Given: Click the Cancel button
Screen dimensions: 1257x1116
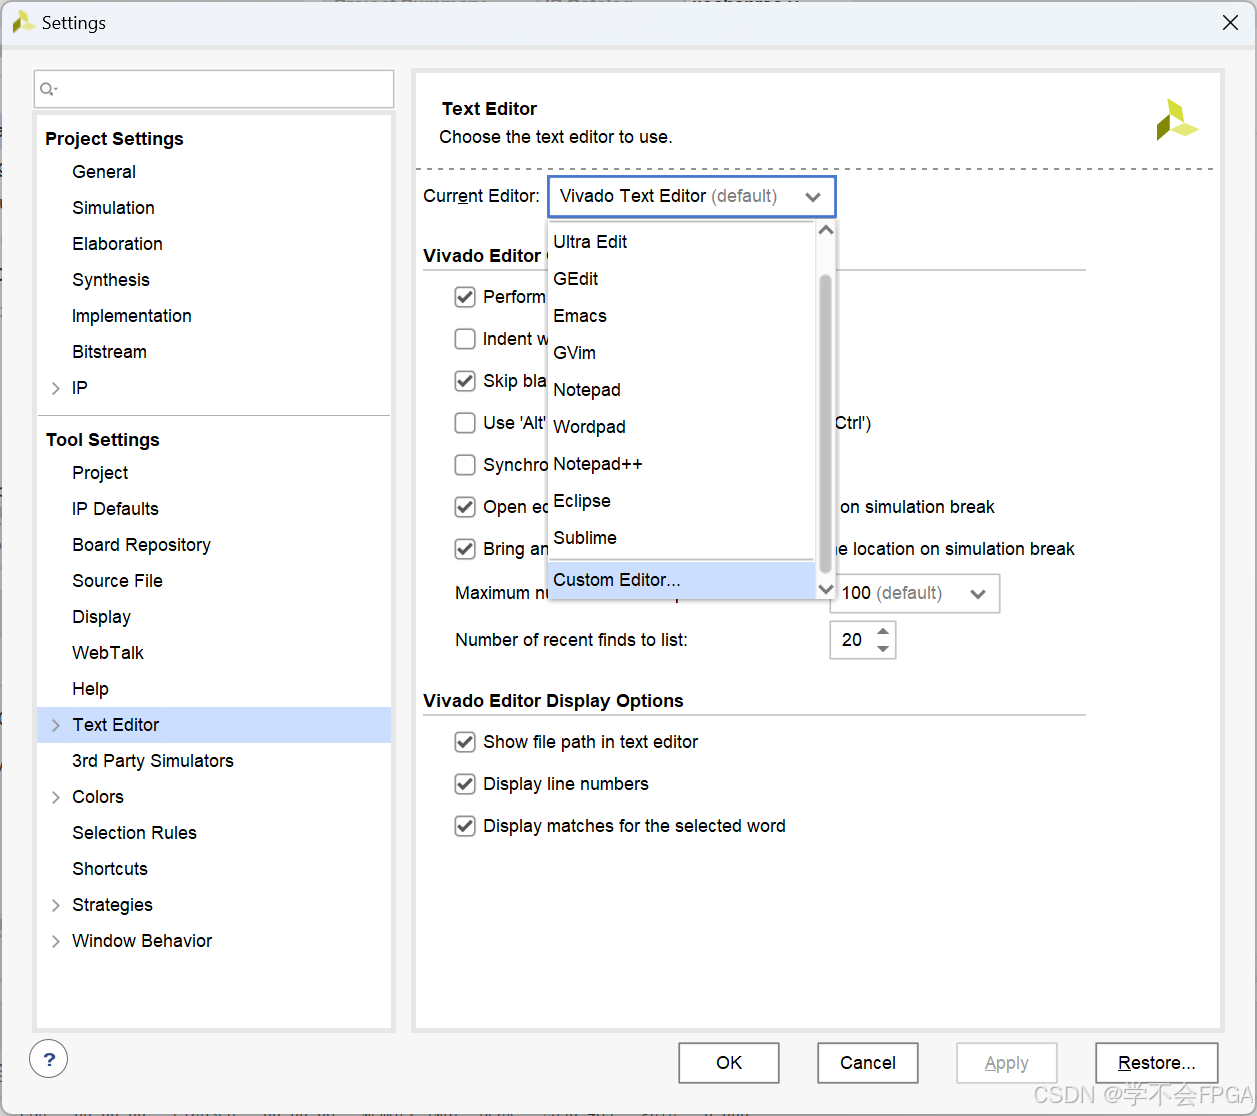Looking at the screenshot, I should tap(868, 1063).
